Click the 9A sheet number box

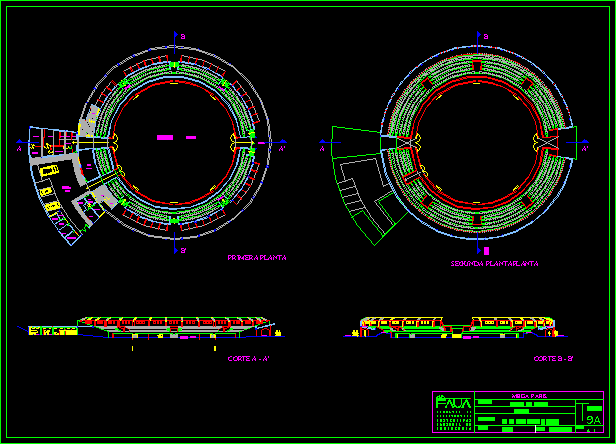[x=593, y=420]
